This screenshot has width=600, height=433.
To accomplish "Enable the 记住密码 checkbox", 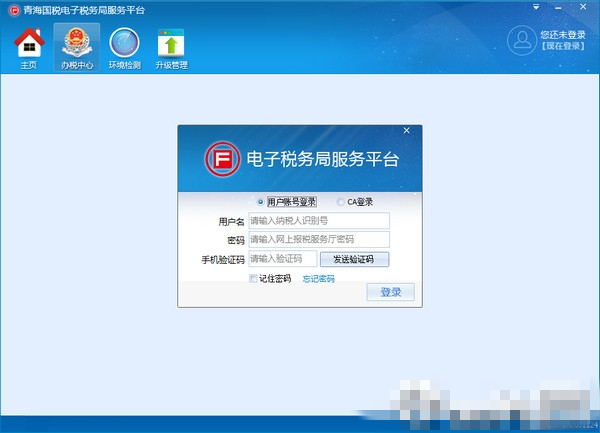I will click(x=253, y=278).
